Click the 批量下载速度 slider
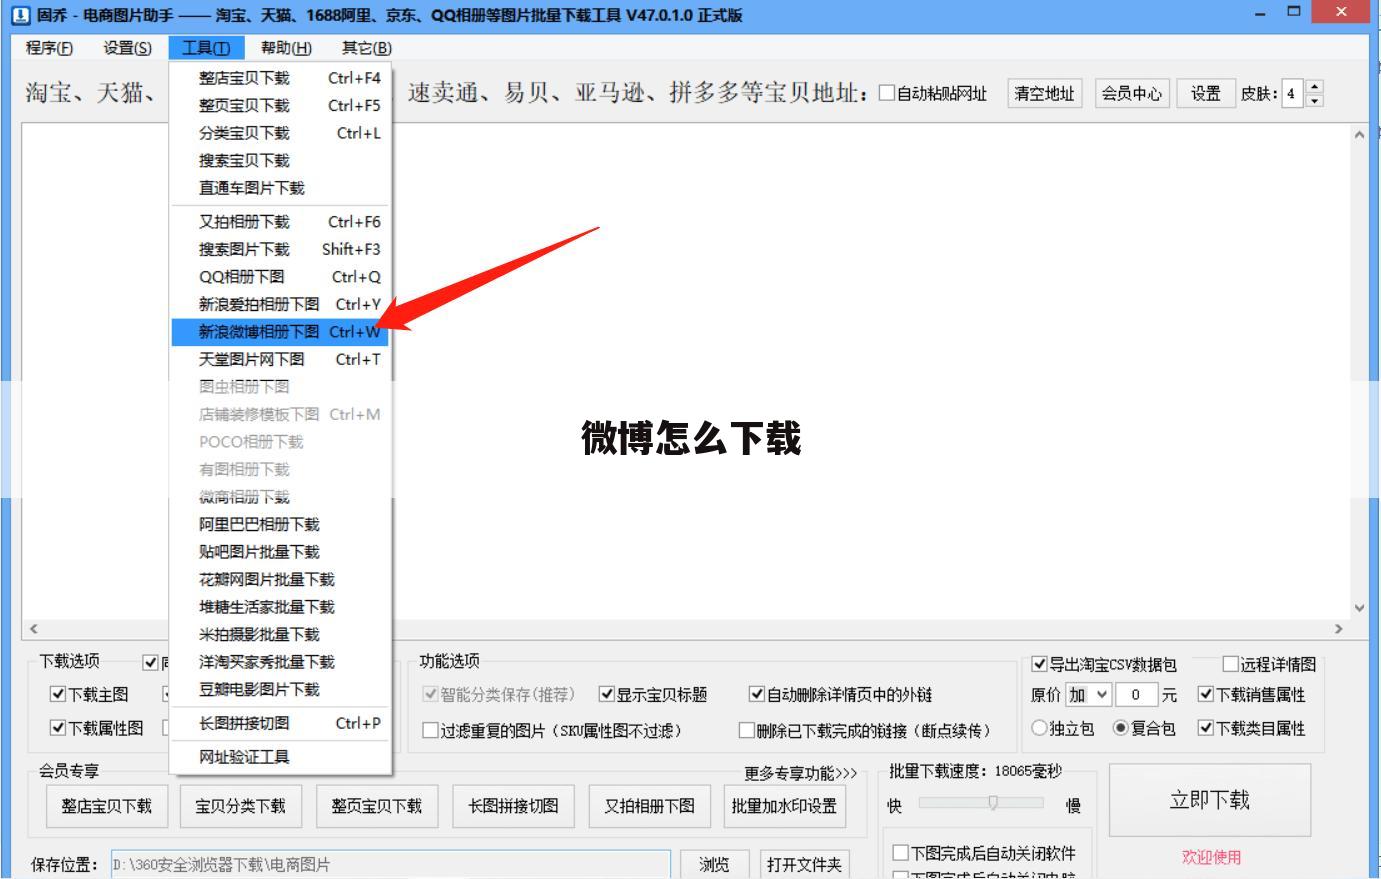The image size is (1381, 879). (981, 802)
